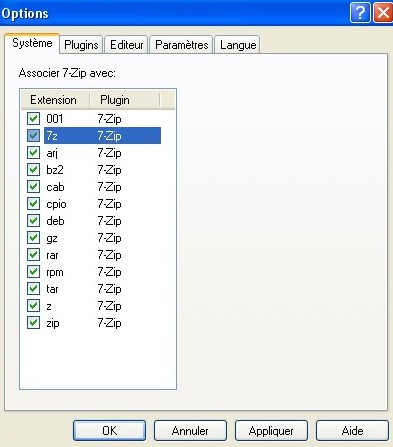
Task: Select the tar extension text
Action: 52,289
